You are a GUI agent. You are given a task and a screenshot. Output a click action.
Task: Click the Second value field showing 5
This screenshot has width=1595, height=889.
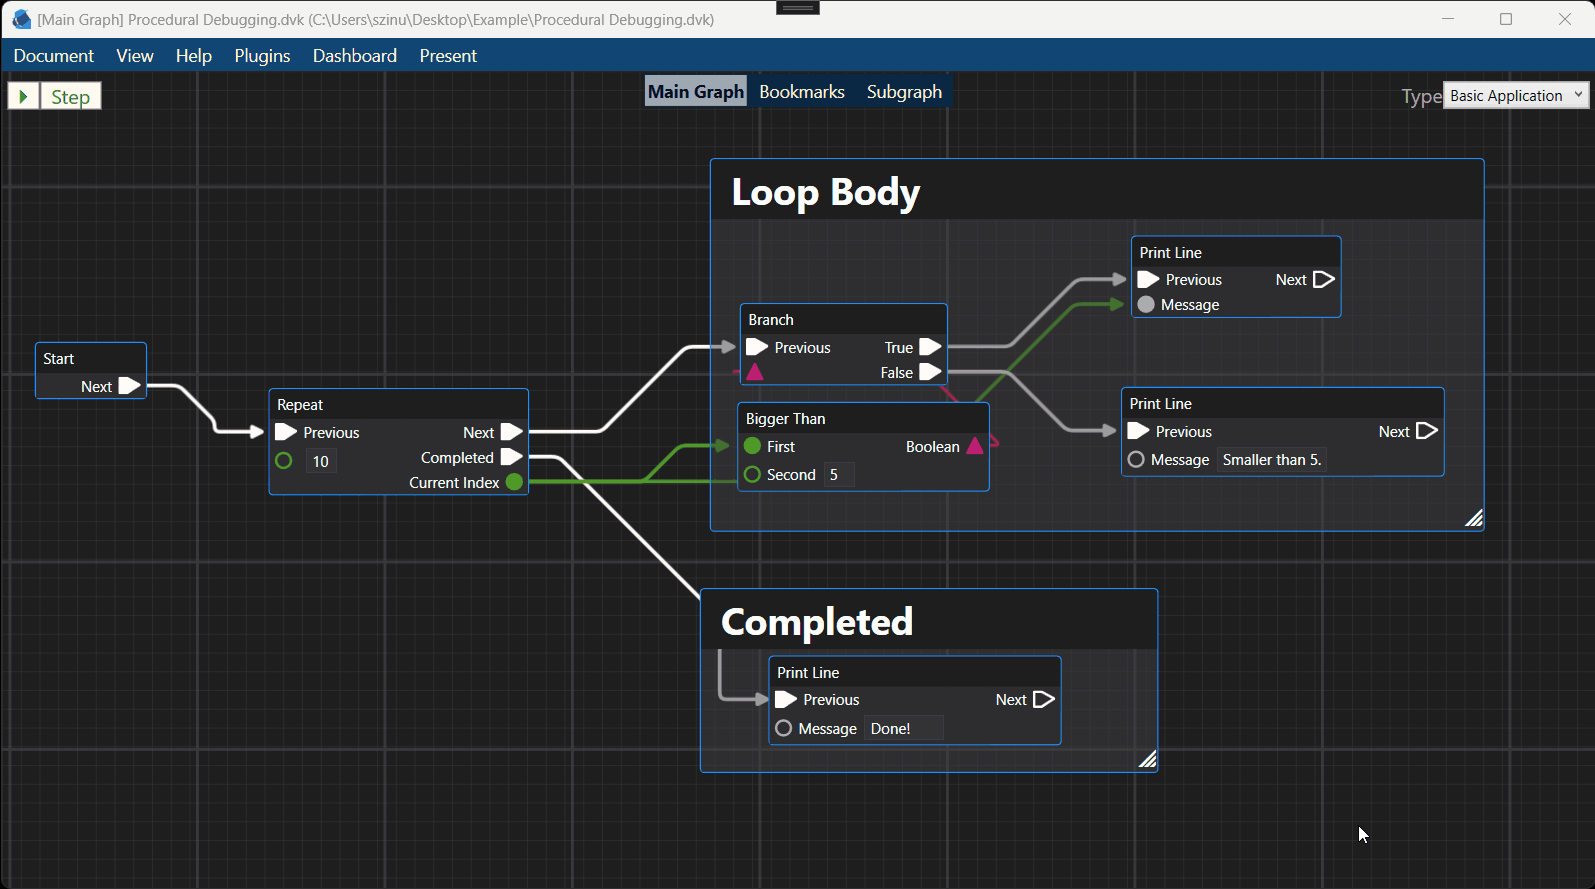point(838,475)
